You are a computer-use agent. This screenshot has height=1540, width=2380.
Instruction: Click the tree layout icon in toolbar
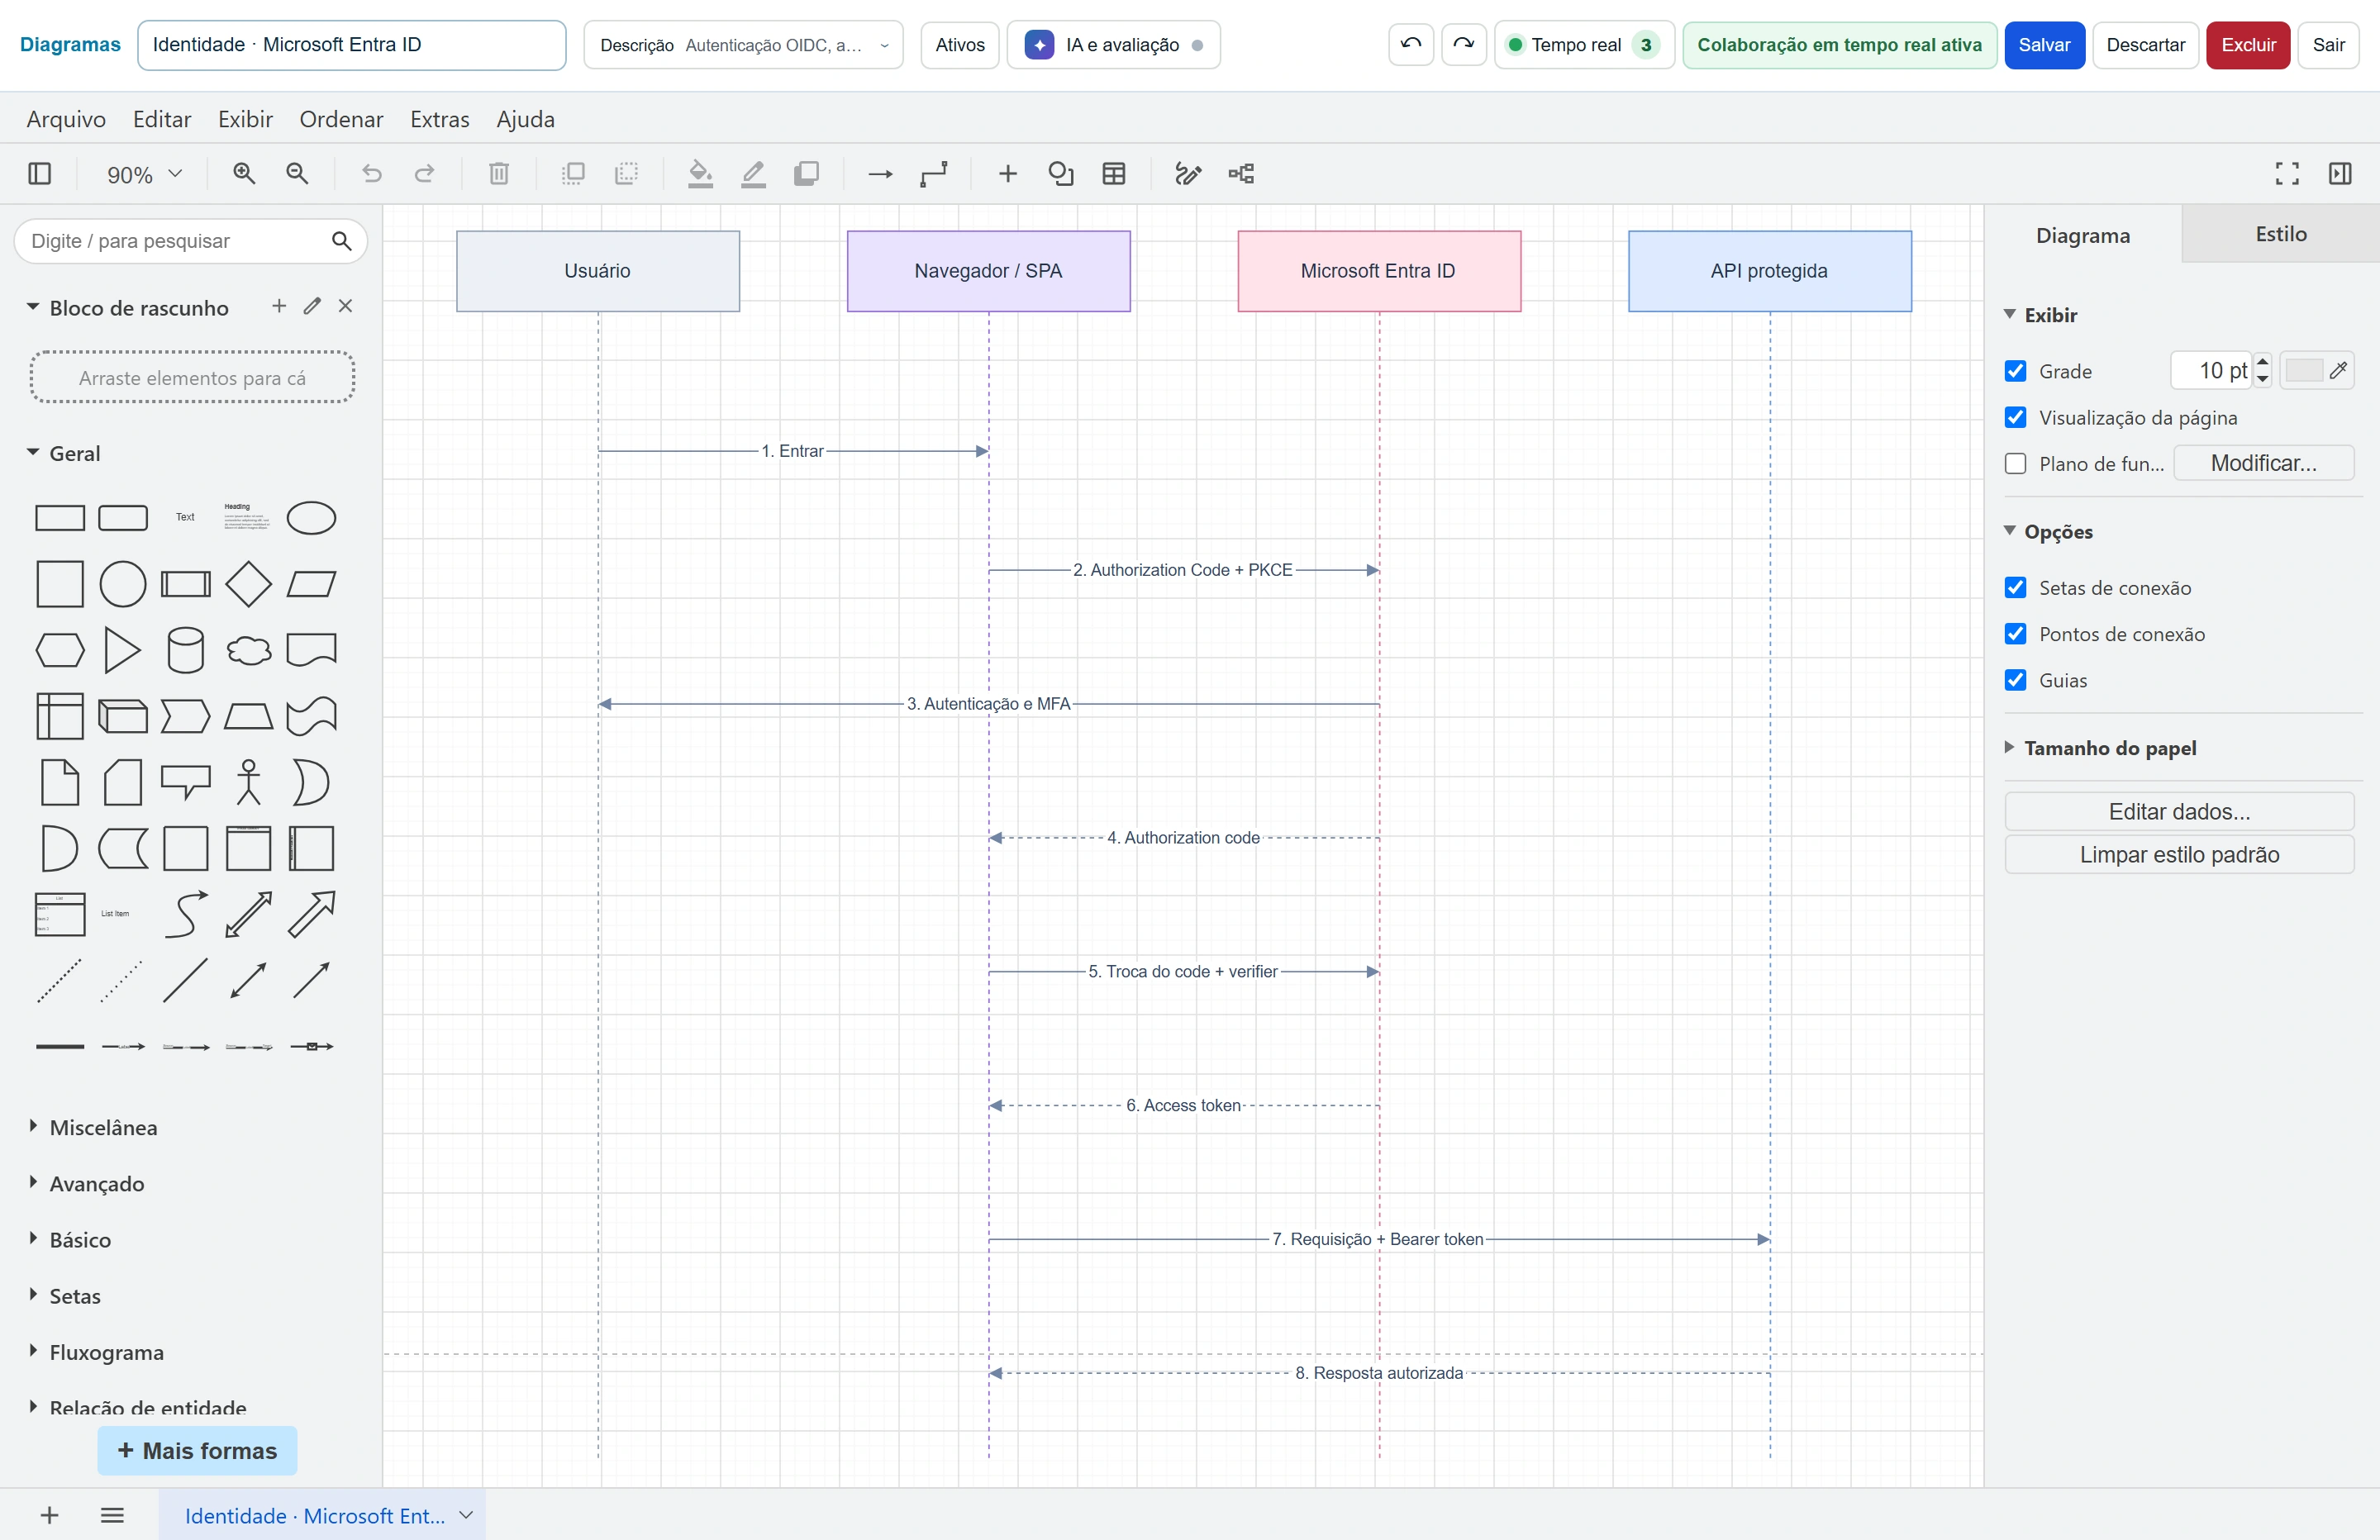pos(1241,174)
